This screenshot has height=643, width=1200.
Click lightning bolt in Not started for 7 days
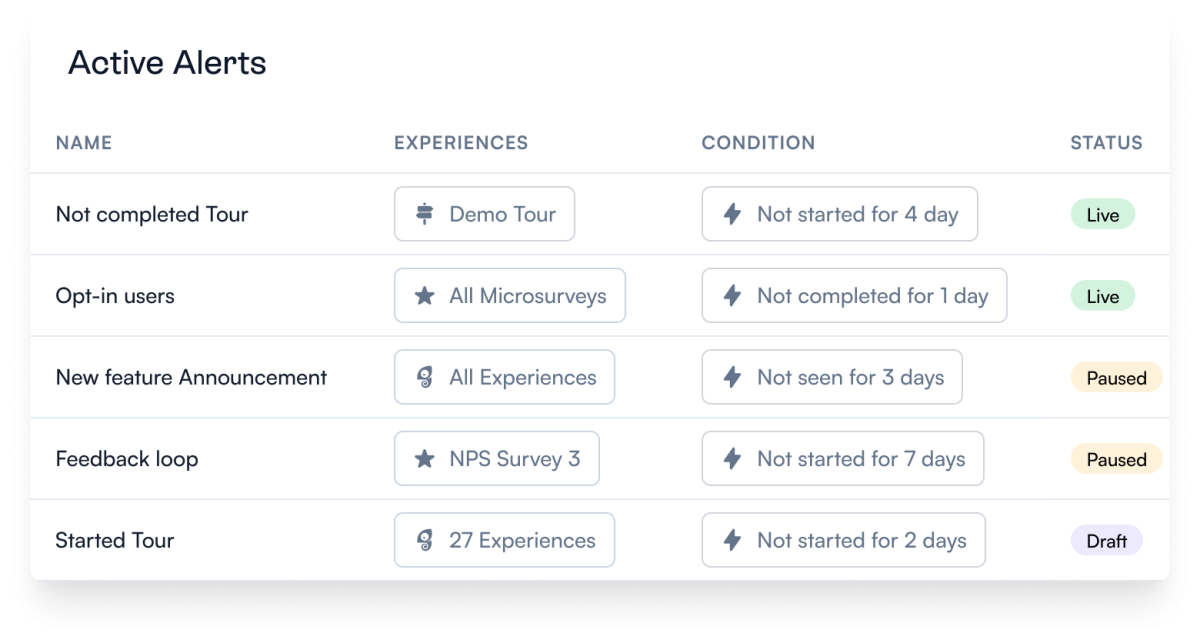[x=732, y=459]
